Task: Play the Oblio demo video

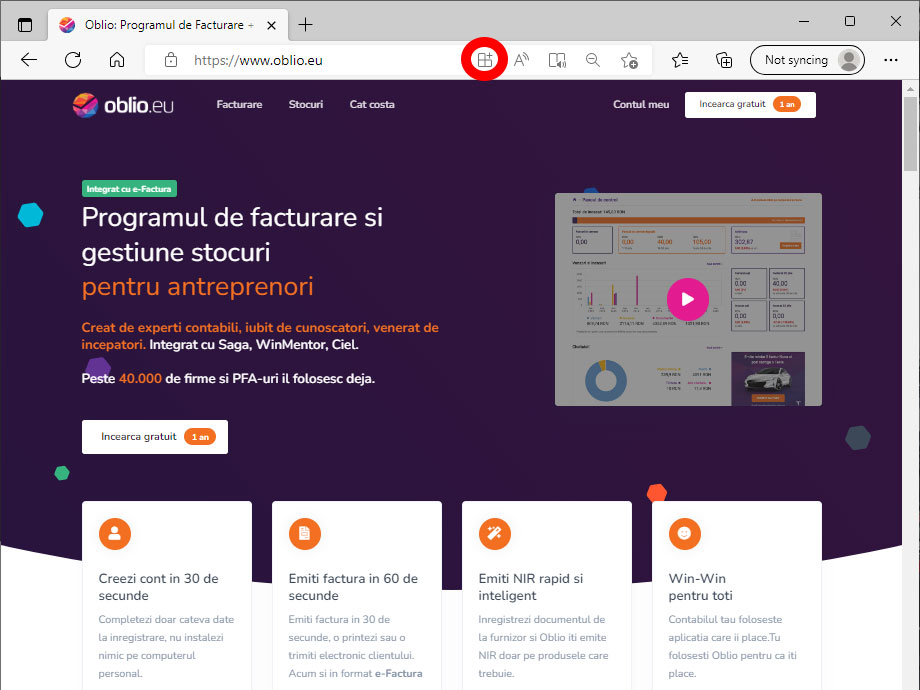Action: [688, 299]
